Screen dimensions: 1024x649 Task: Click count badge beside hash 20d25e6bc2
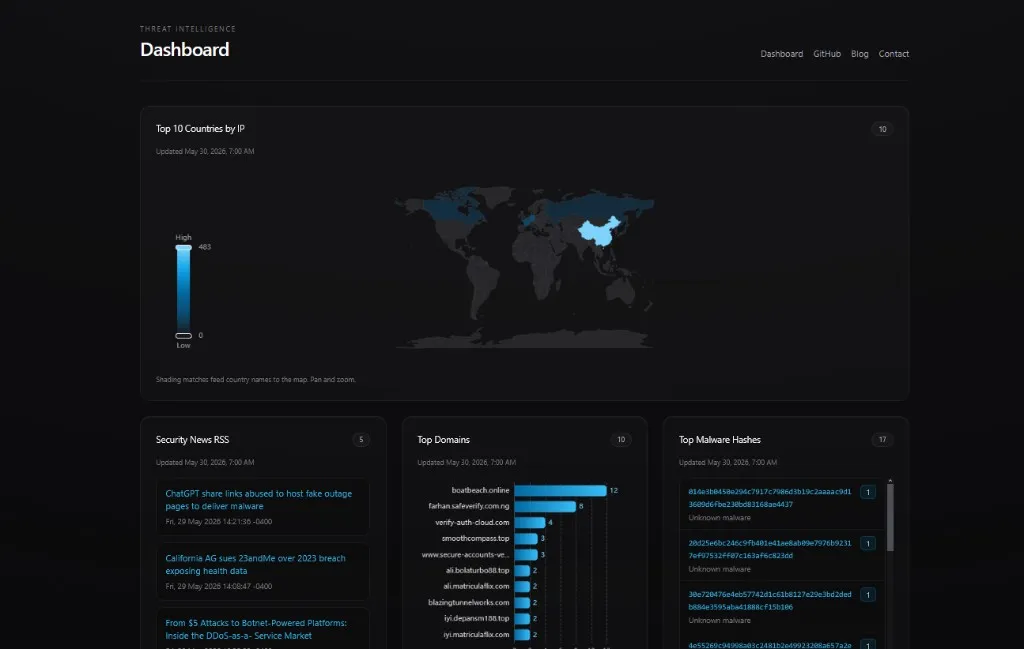tap(868, 543)
